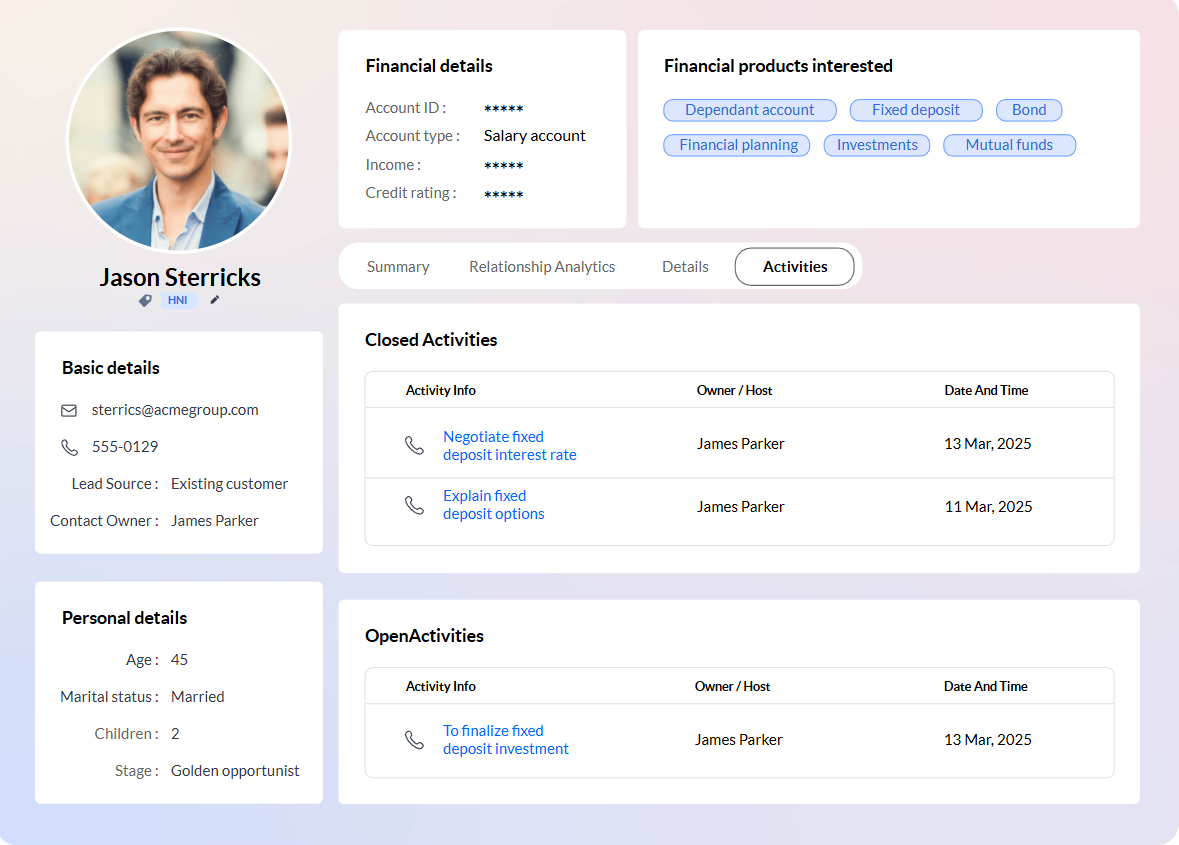The image size is (1179, 845).
Task: Select the Investments product chip
Action: coord(876,145)
